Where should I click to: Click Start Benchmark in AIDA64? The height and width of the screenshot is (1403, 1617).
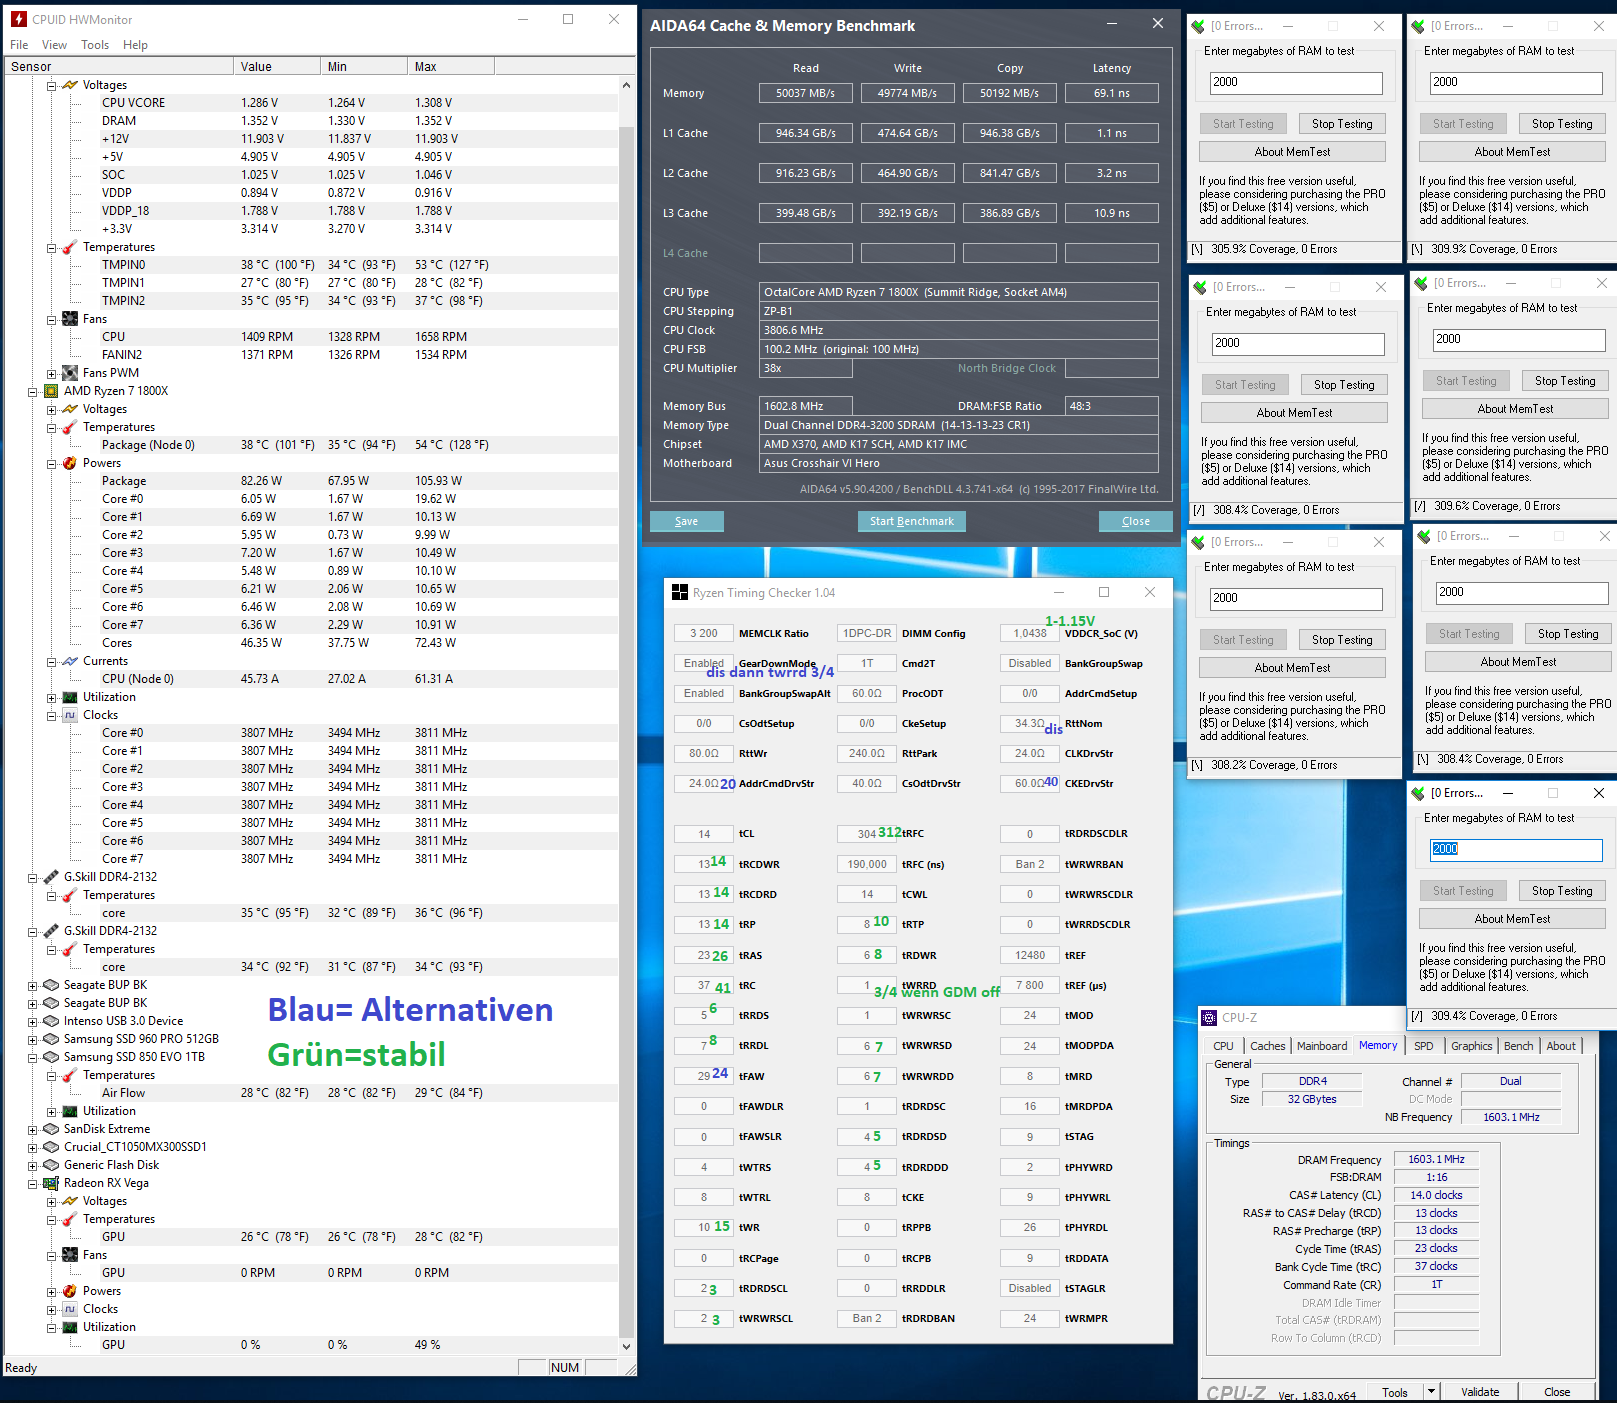pyautogui.click(x=911, y=521)
